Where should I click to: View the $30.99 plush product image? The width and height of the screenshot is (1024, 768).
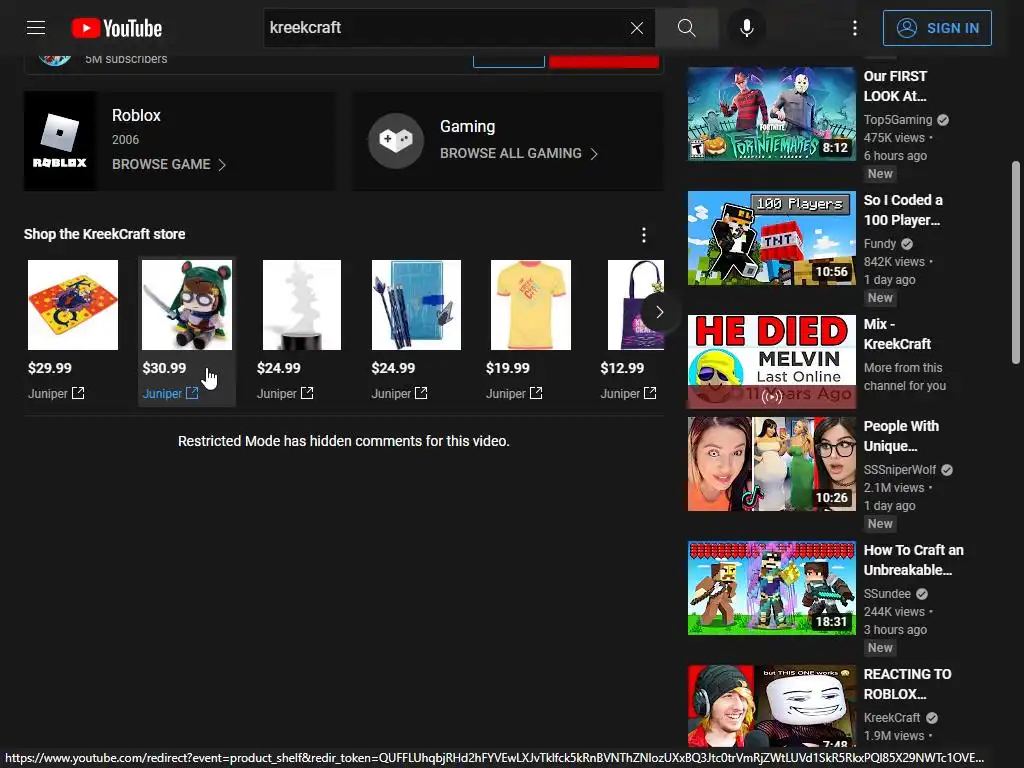pos(187,304)
